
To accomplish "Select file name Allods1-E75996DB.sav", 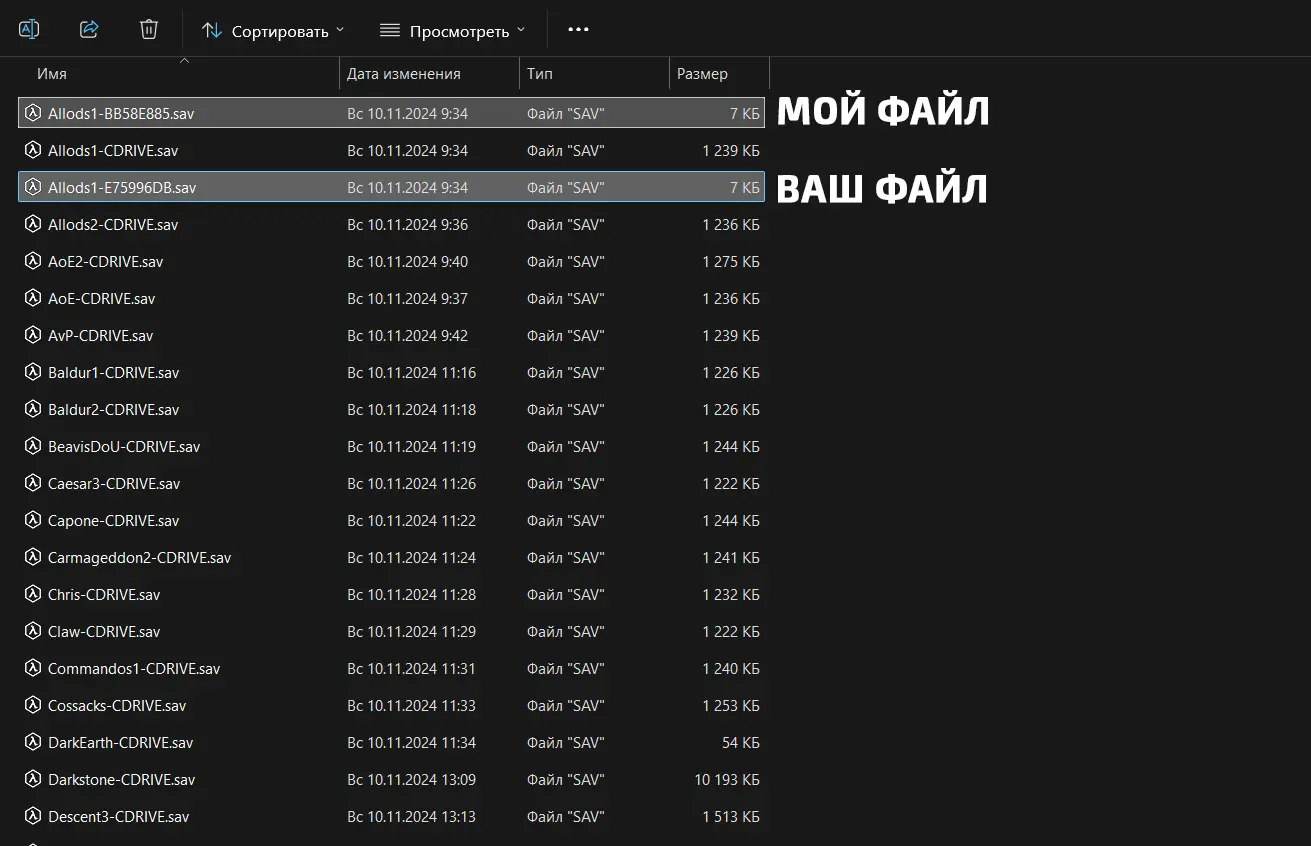I will click(x=122, y=188).
